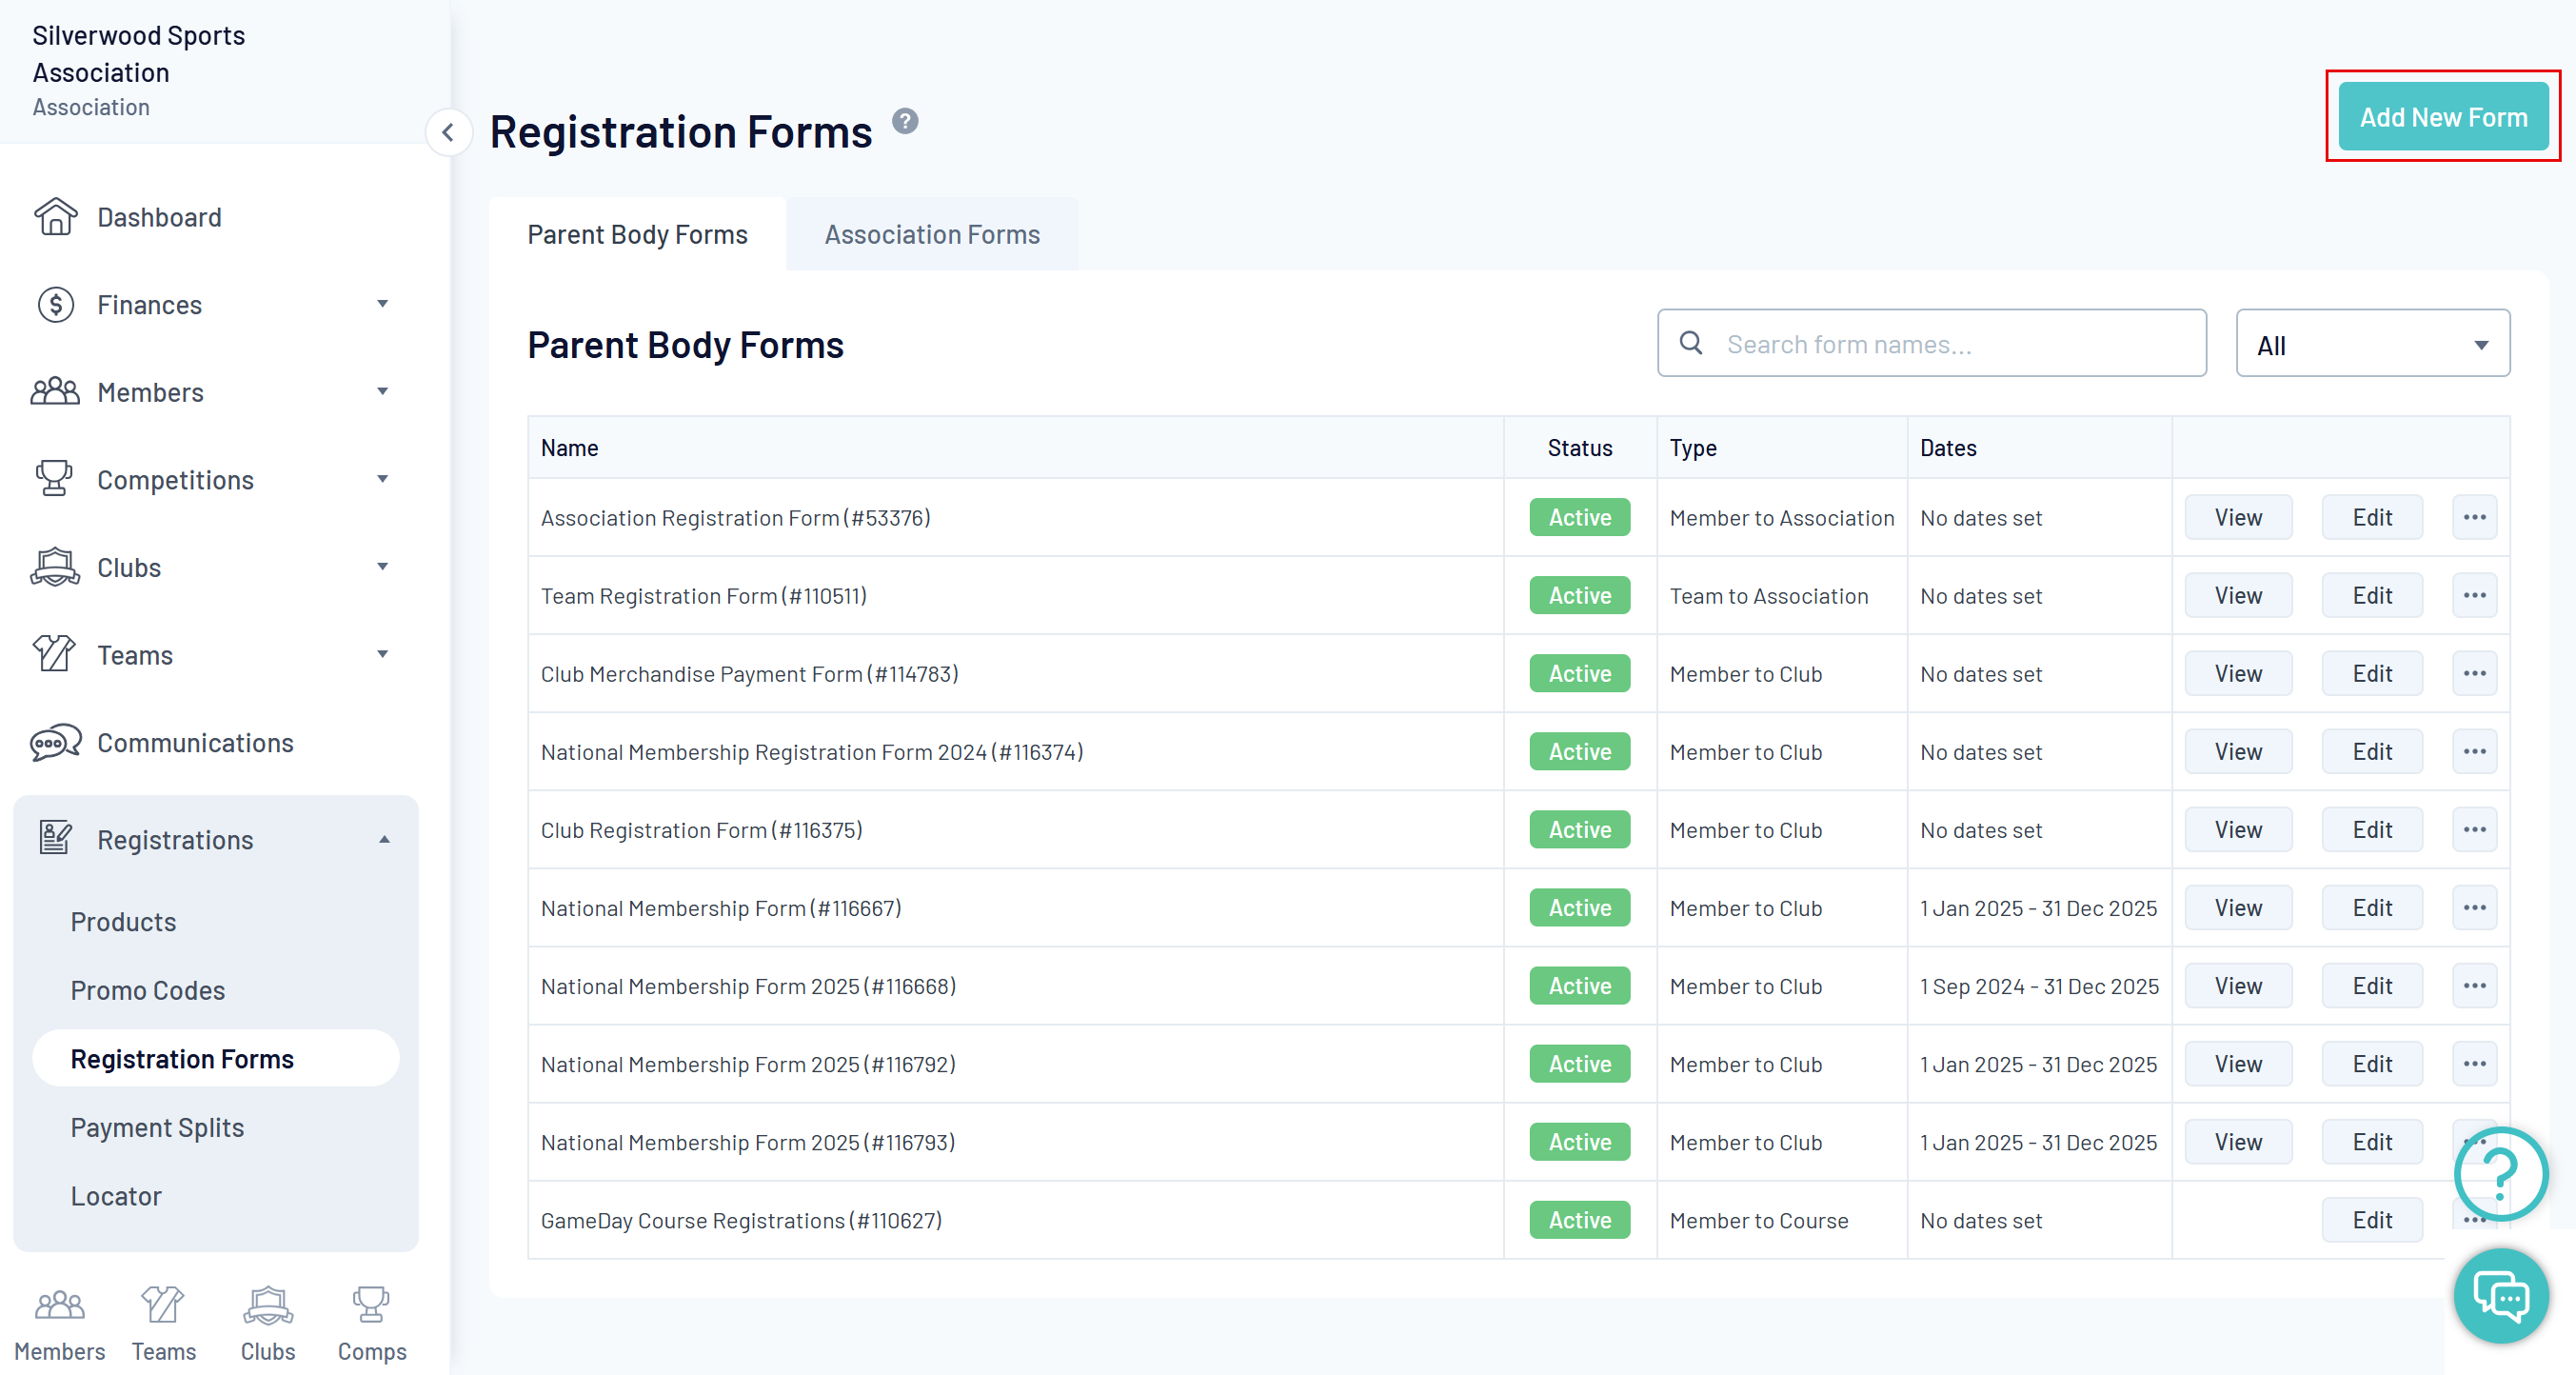Edit the GameDay Course Registrations form
2576x1375 pixels.
pyautogui.click(x=2371, y=1220)
